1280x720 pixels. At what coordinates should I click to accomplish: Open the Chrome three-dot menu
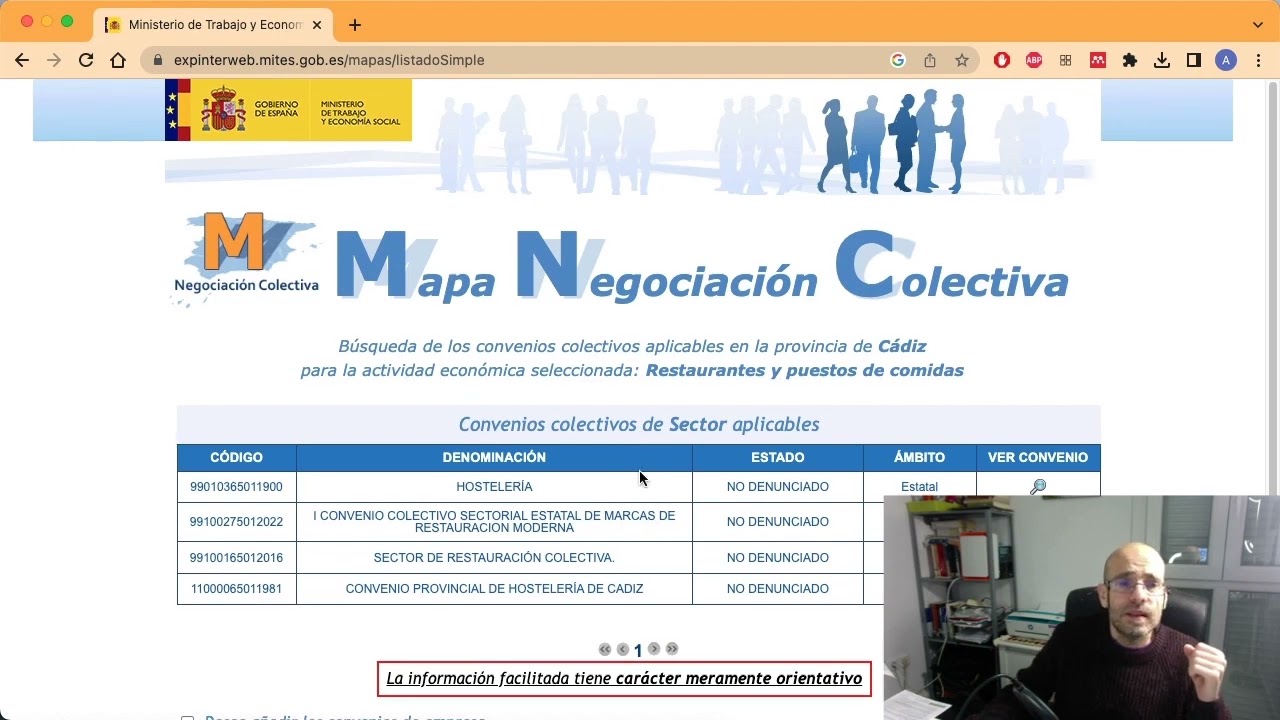pos(1258,60)
